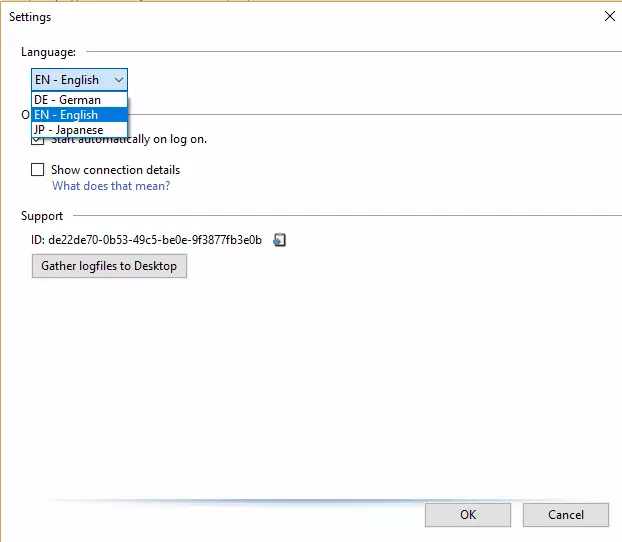The height and width of the screenshot is (542, 622).
Task: Toggle Show connection details checkbox
Action: coord(38,169)
